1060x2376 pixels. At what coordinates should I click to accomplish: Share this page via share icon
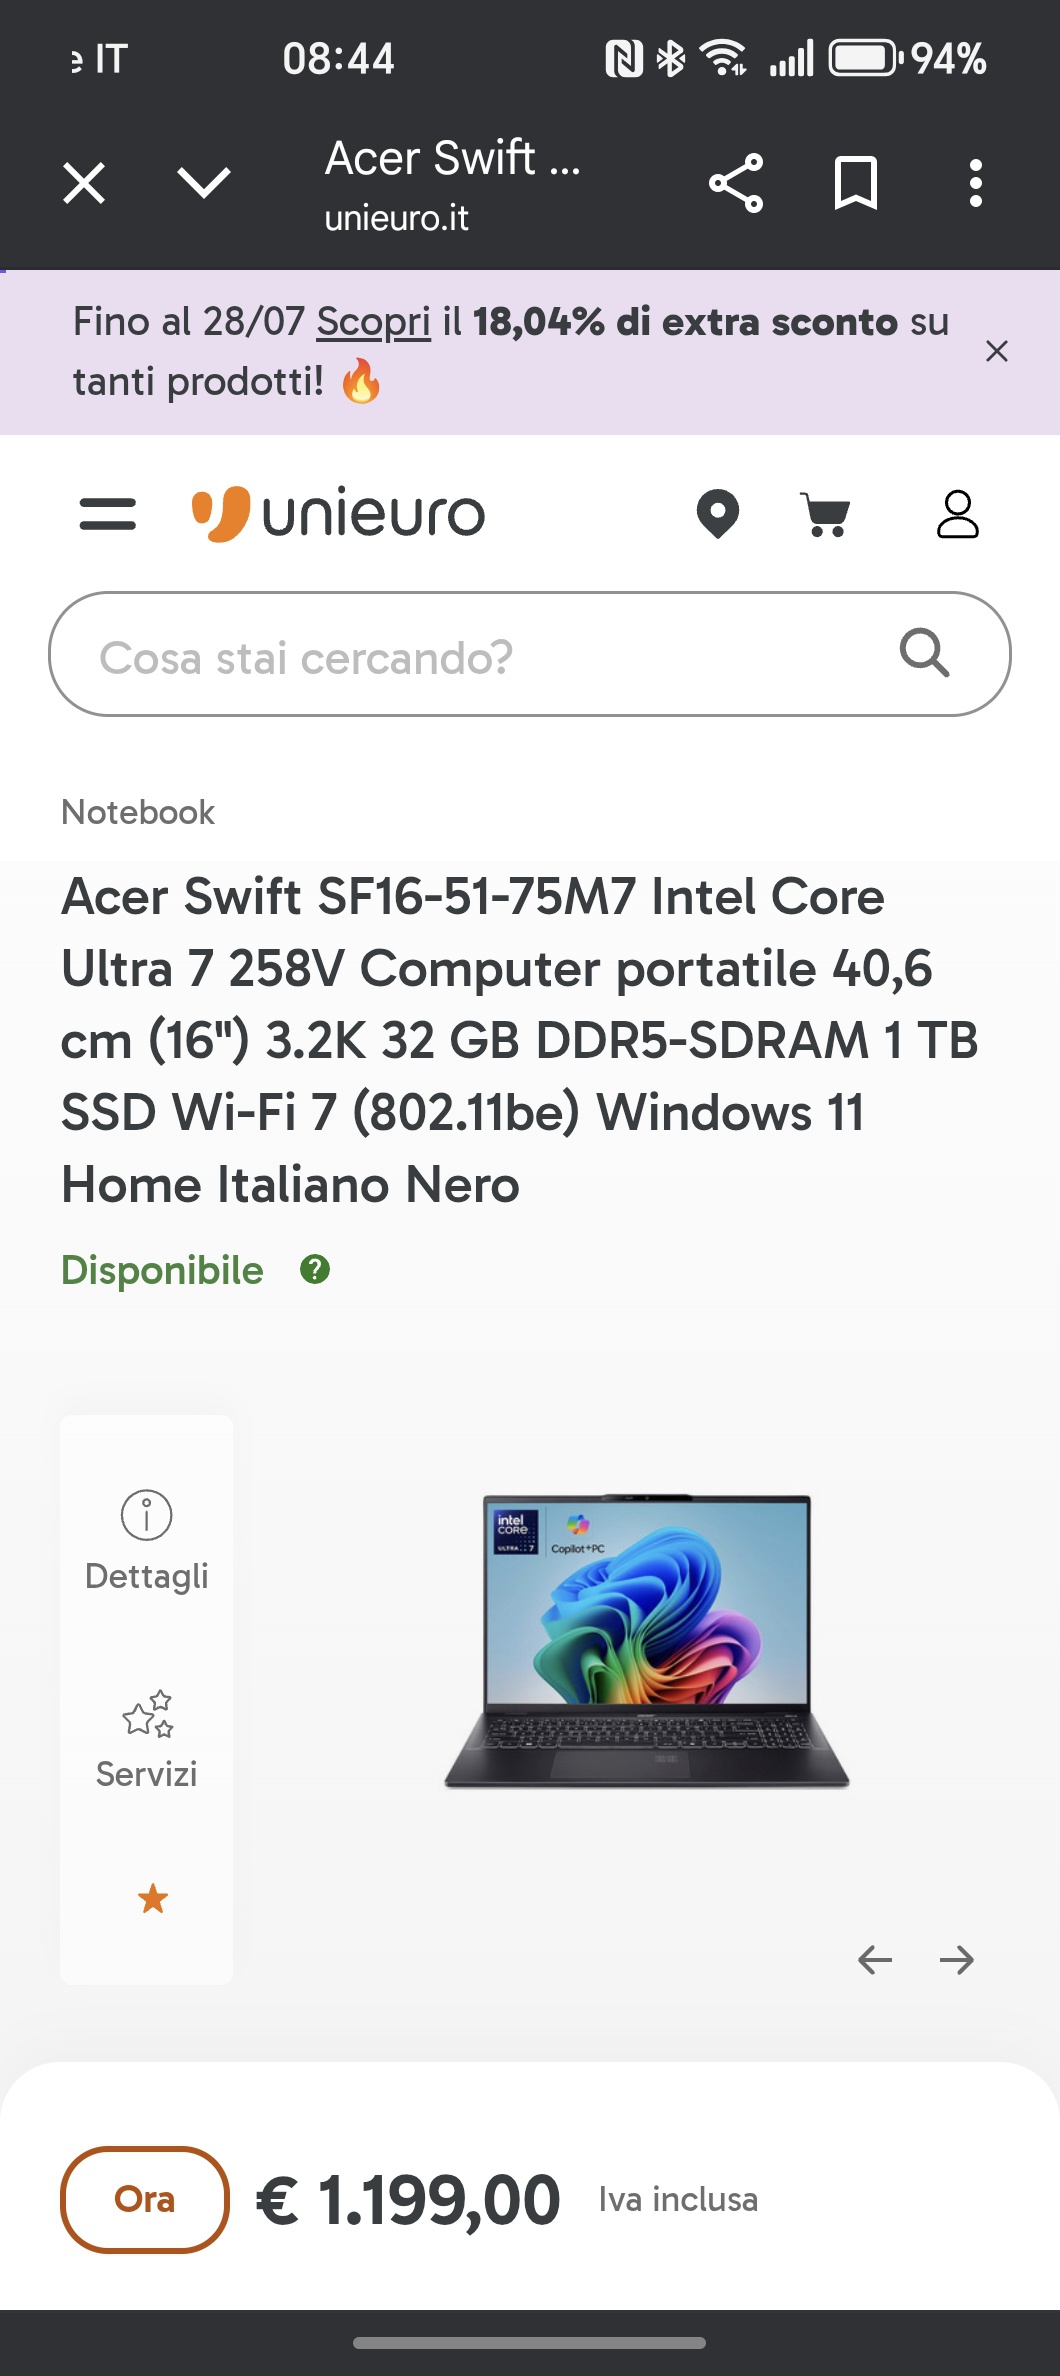click(x=736, y=184)
